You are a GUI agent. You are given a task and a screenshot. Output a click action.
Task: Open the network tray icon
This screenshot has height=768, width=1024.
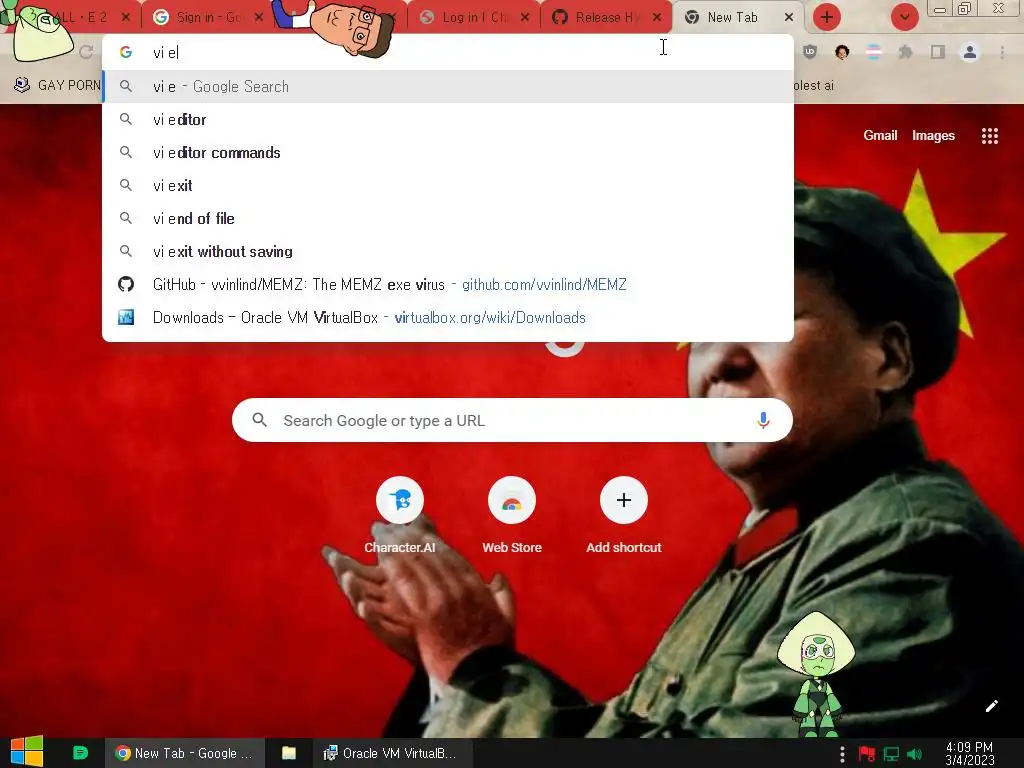click(x=891, y=754)
